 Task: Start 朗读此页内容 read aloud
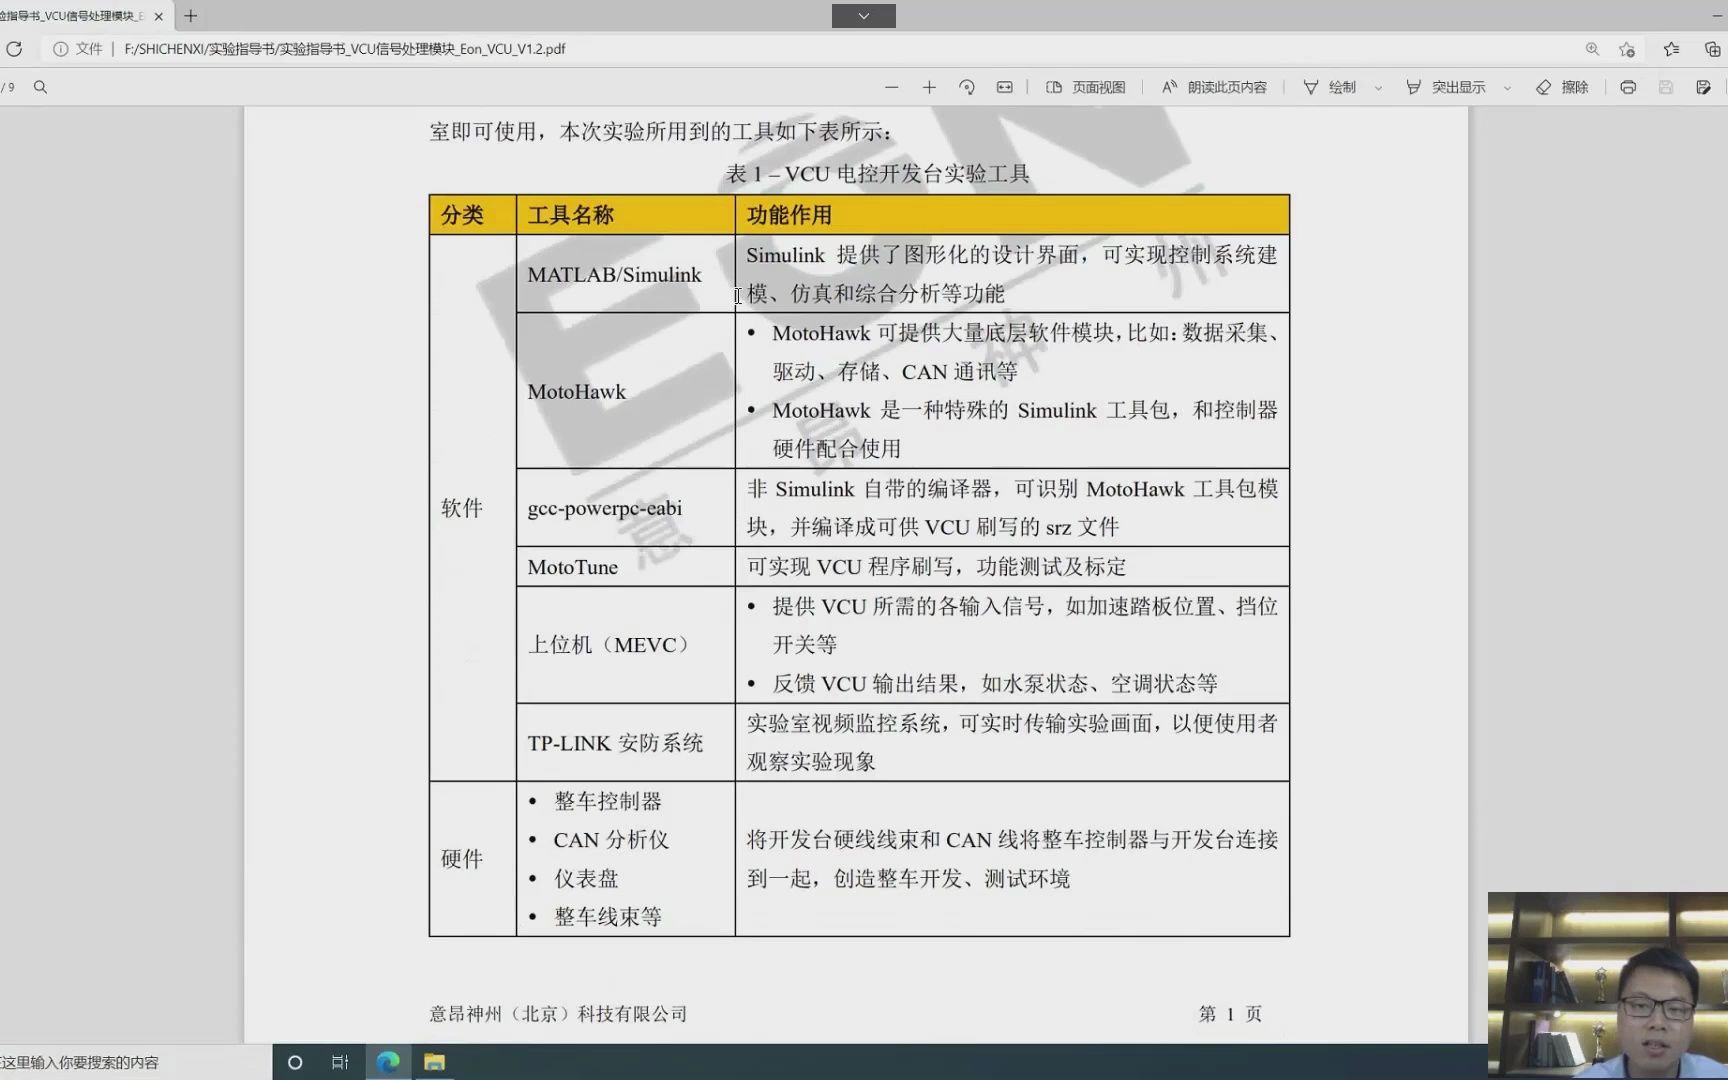coord(1213,87)
